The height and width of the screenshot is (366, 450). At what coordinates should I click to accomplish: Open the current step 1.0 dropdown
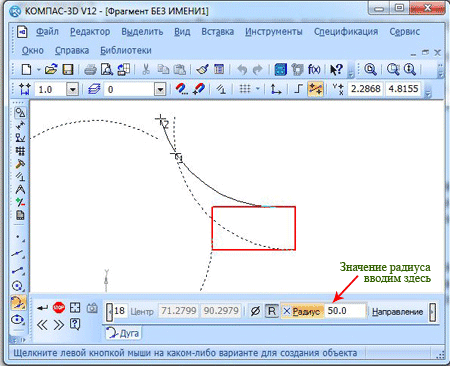pyautogui.click(x=72, y=89)
